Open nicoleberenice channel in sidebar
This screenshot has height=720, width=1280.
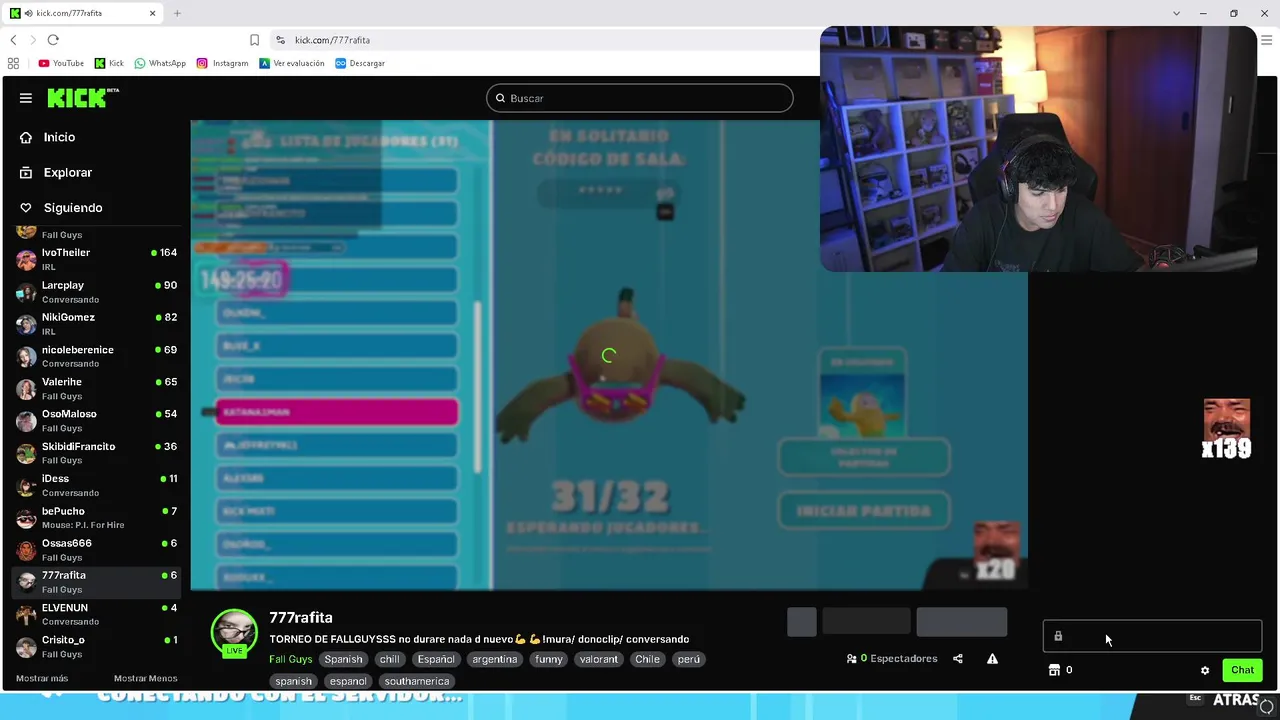pyautogui.click(x=96, y=356)
